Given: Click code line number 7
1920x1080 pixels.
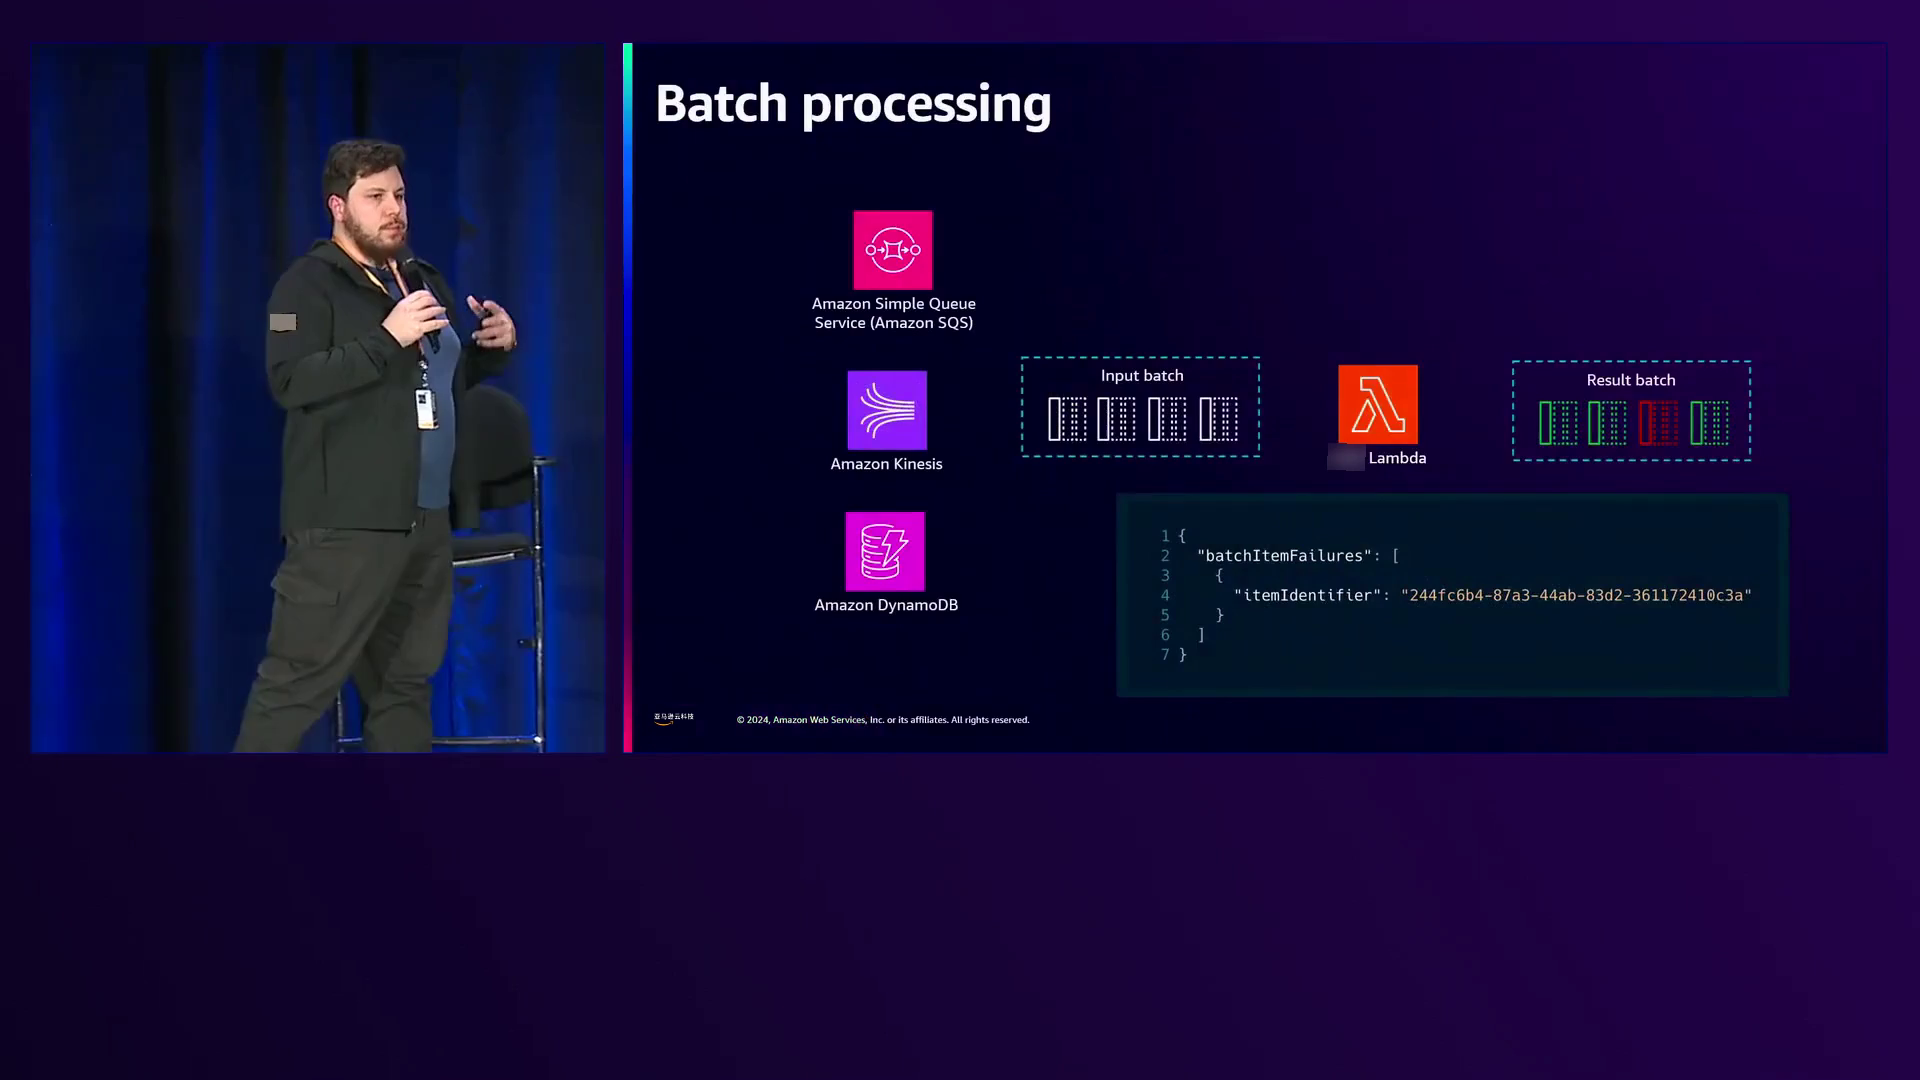Looking at the screenshot, I should (1165, 654).
